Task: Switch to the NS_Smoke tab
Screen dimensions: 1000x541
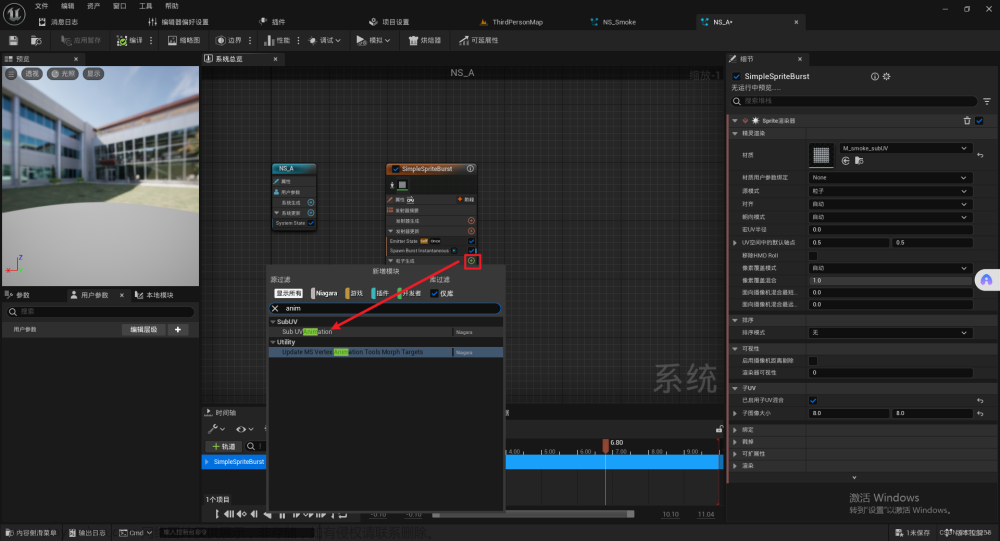Action: click(x=614, y=22)
